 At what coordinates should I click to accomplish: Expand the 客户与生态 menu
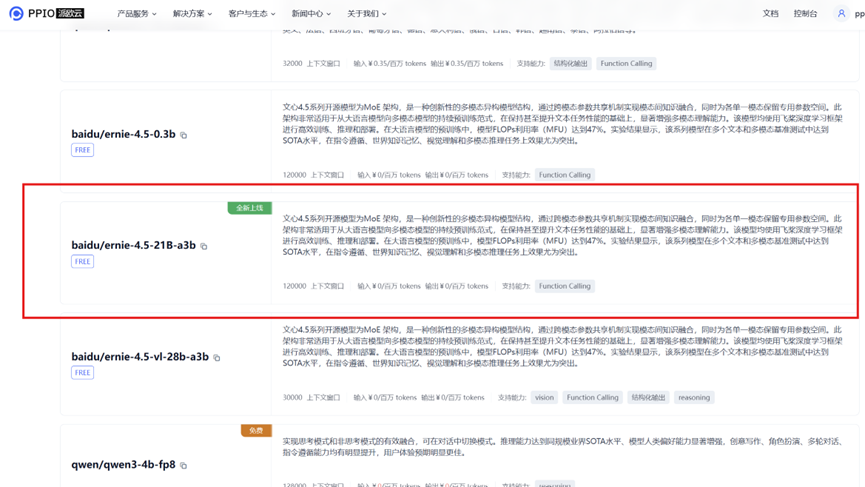click(252, 14)
